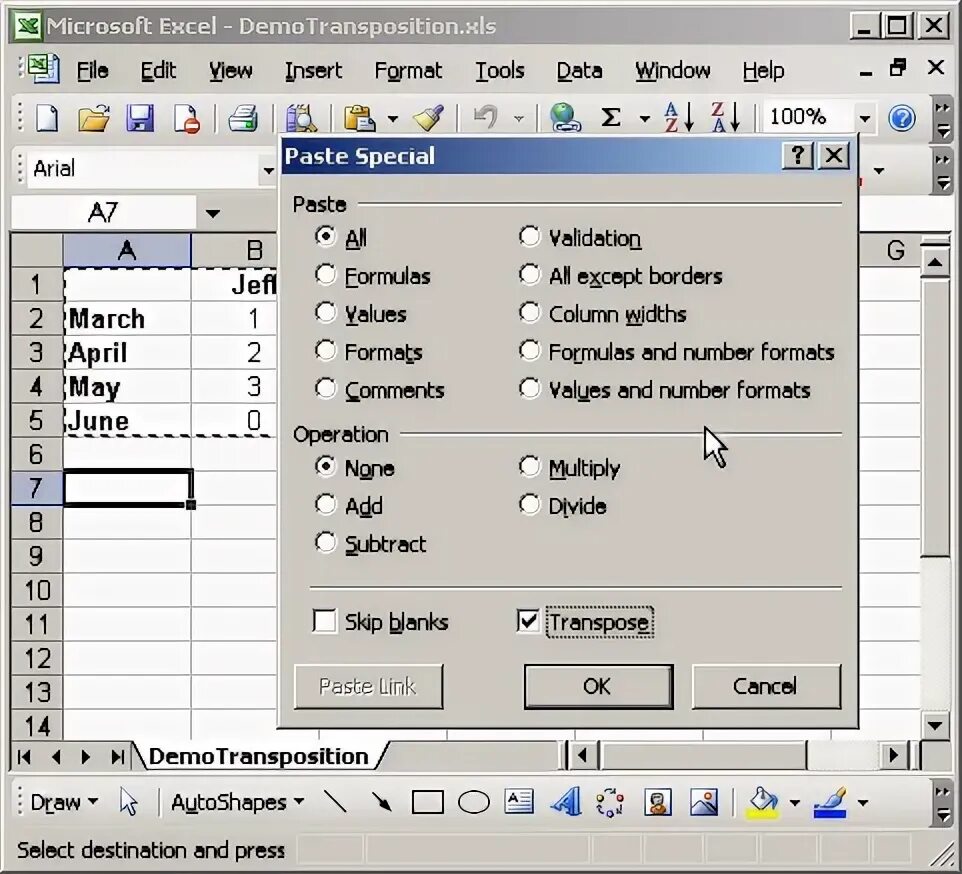Click the Paste Special dialog help button
The width and height of the screenshot is (962, 874).
click(x=798, y=155)
